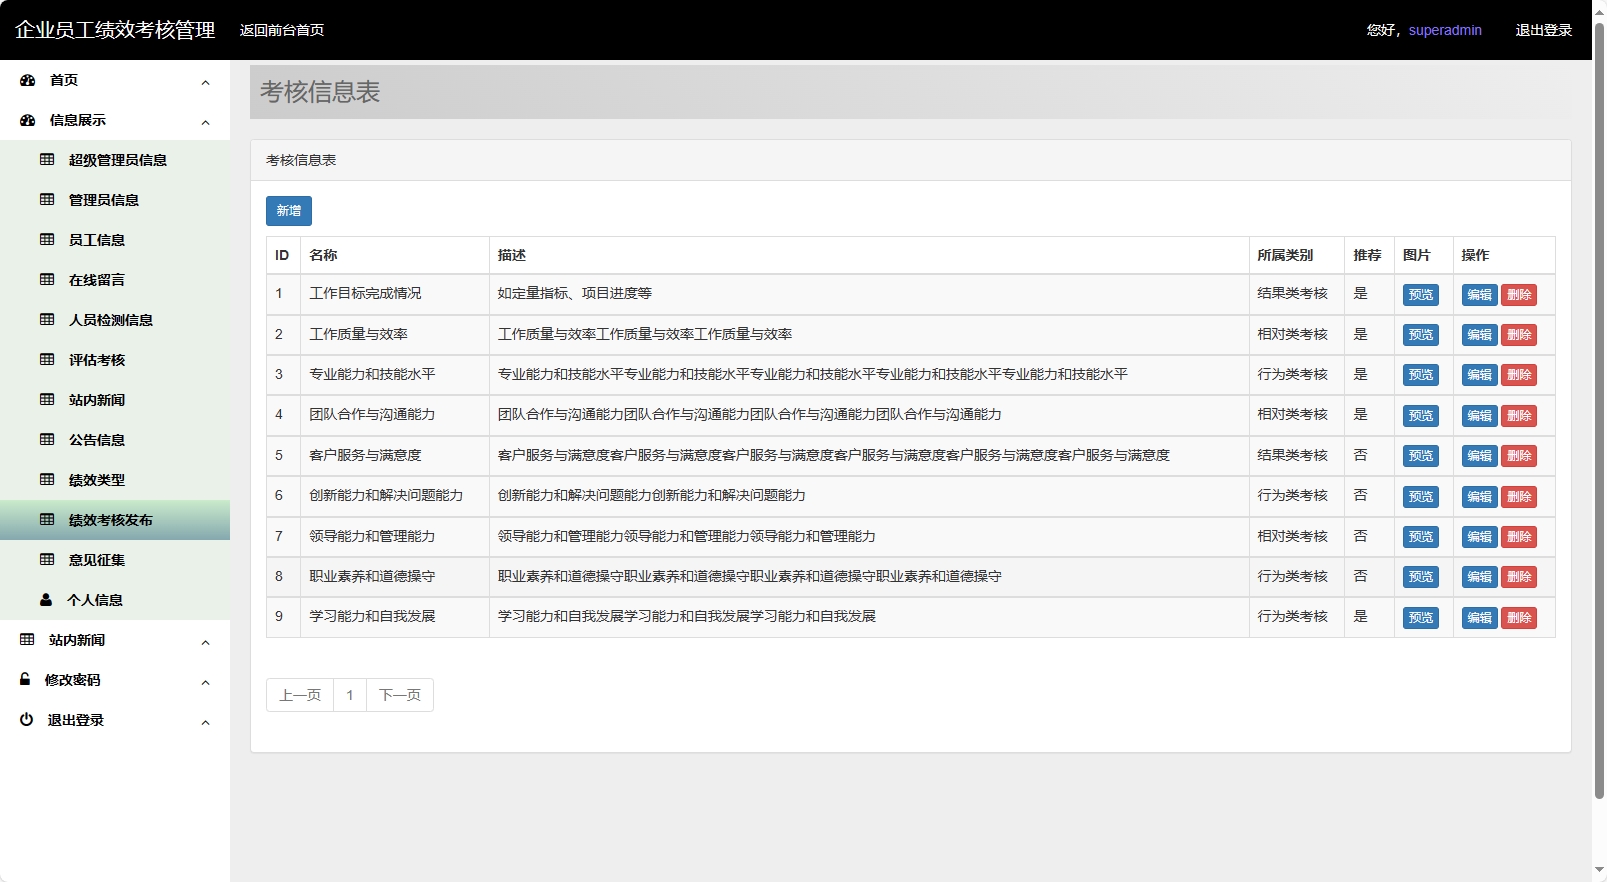Viewport: 1607px width, 882px height.
Task: Click the dashboard icon beside 首页
Action: tap(28, 80)
